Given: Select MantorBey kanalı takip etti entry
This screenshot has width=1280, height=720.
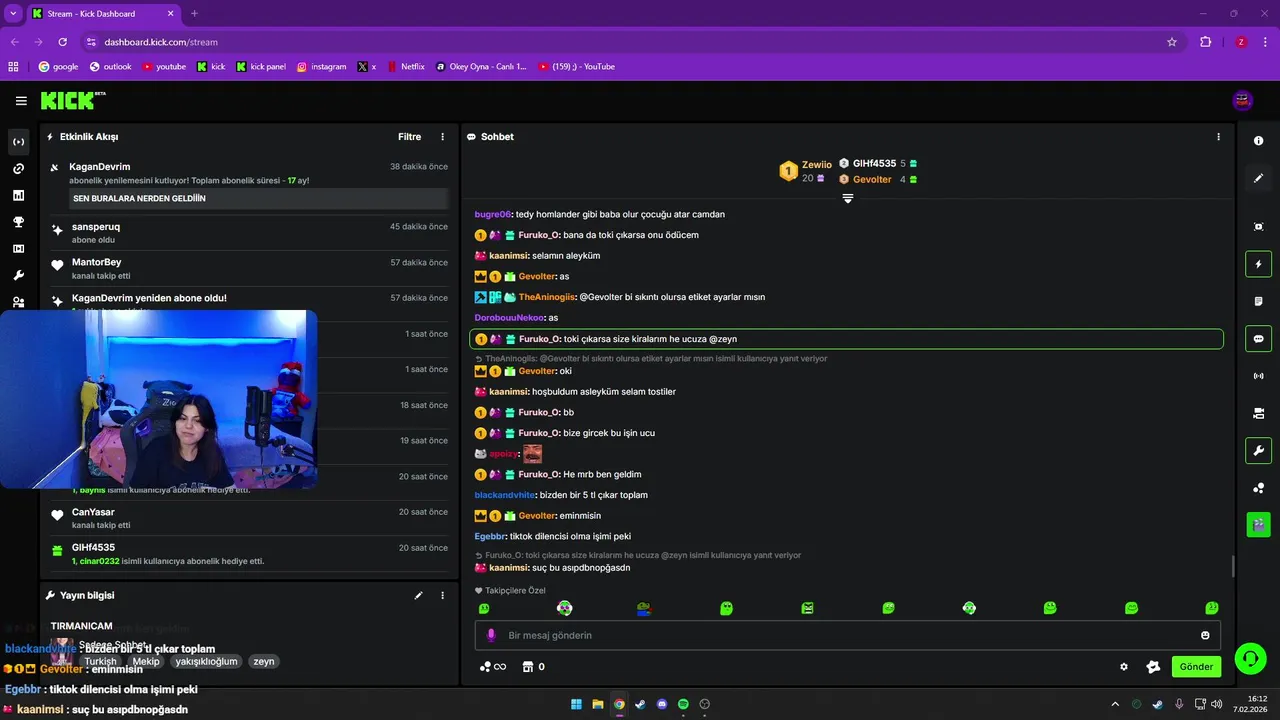Looking at the screenshot, I should click(x=248, y=268).
